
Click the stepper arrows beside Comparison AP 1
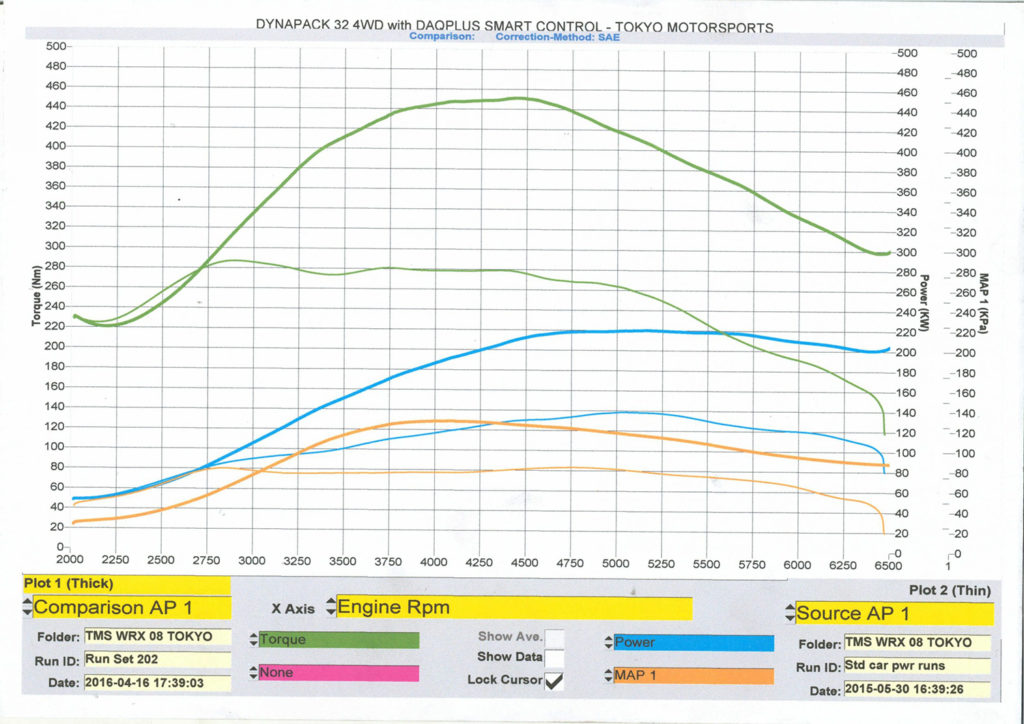tap(26, 607)
